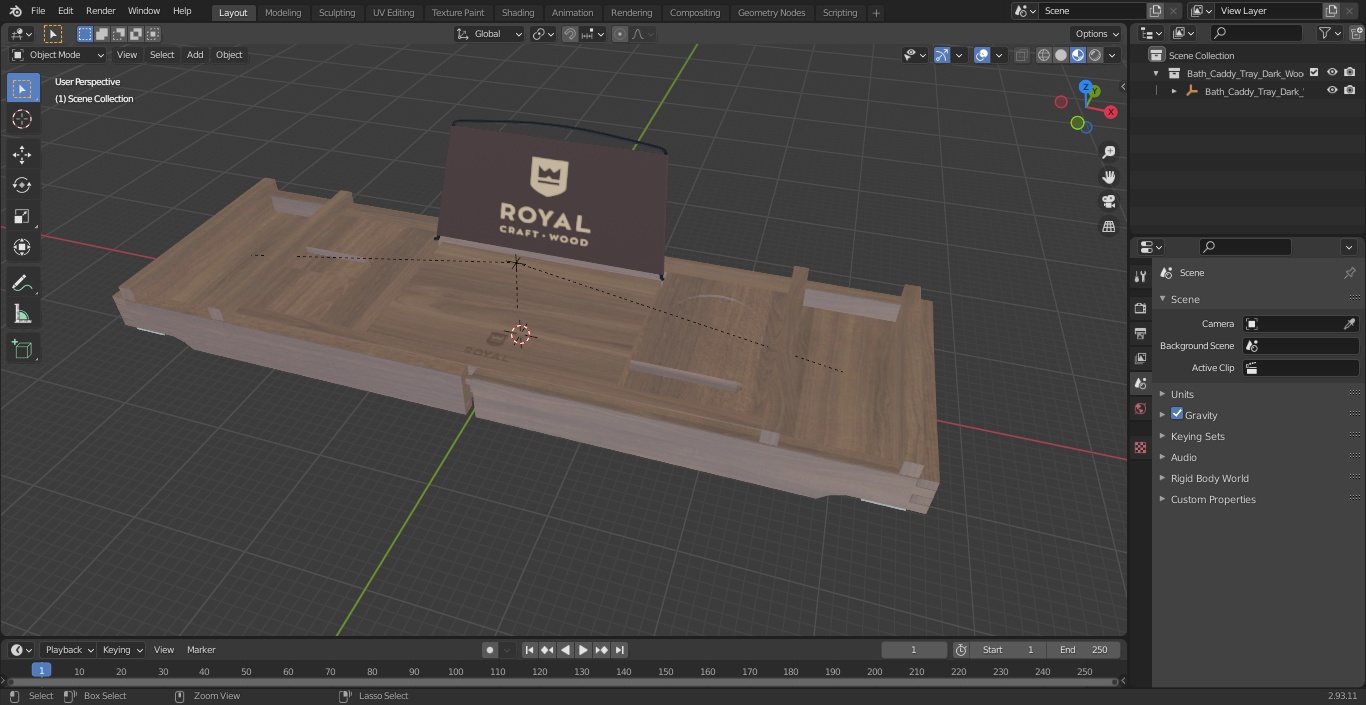Viewport: 1366px width, 705px height.
Task: Toggle camera view icon in viewport
Action: tap(1108, 202)
